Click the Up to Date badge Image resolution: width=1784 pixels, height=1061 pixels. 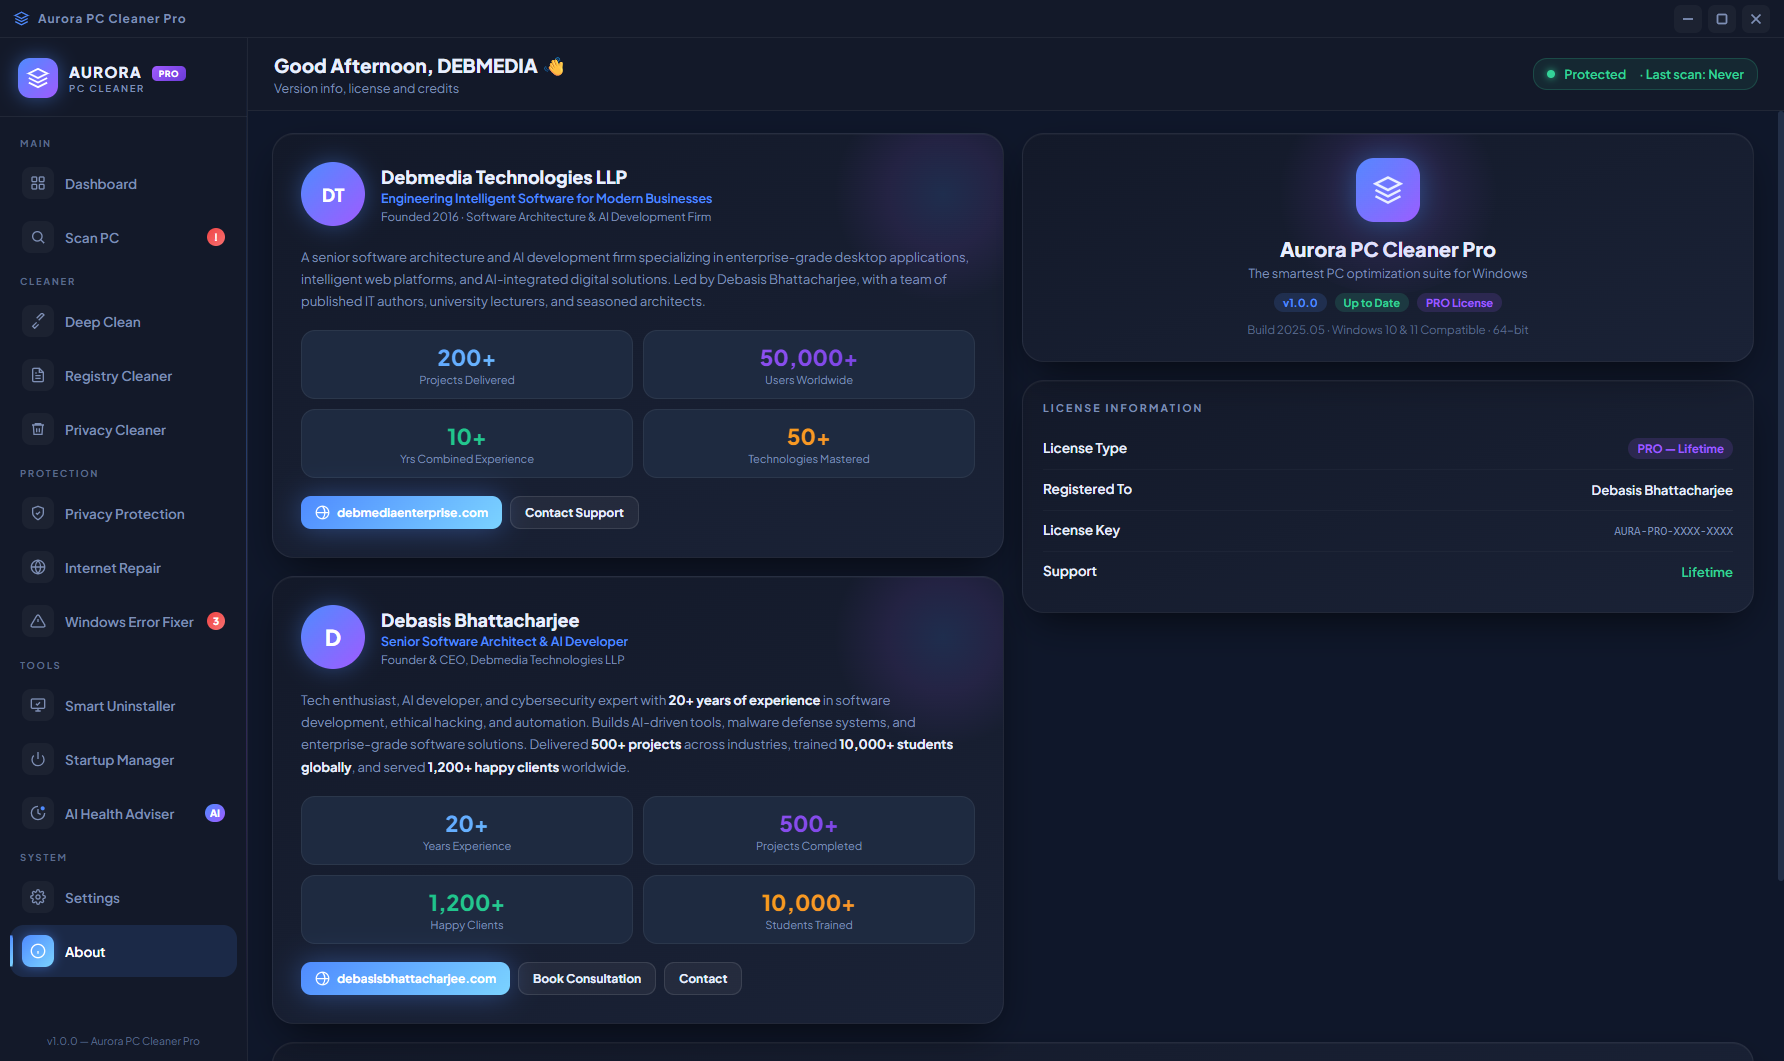(1371, 303)
